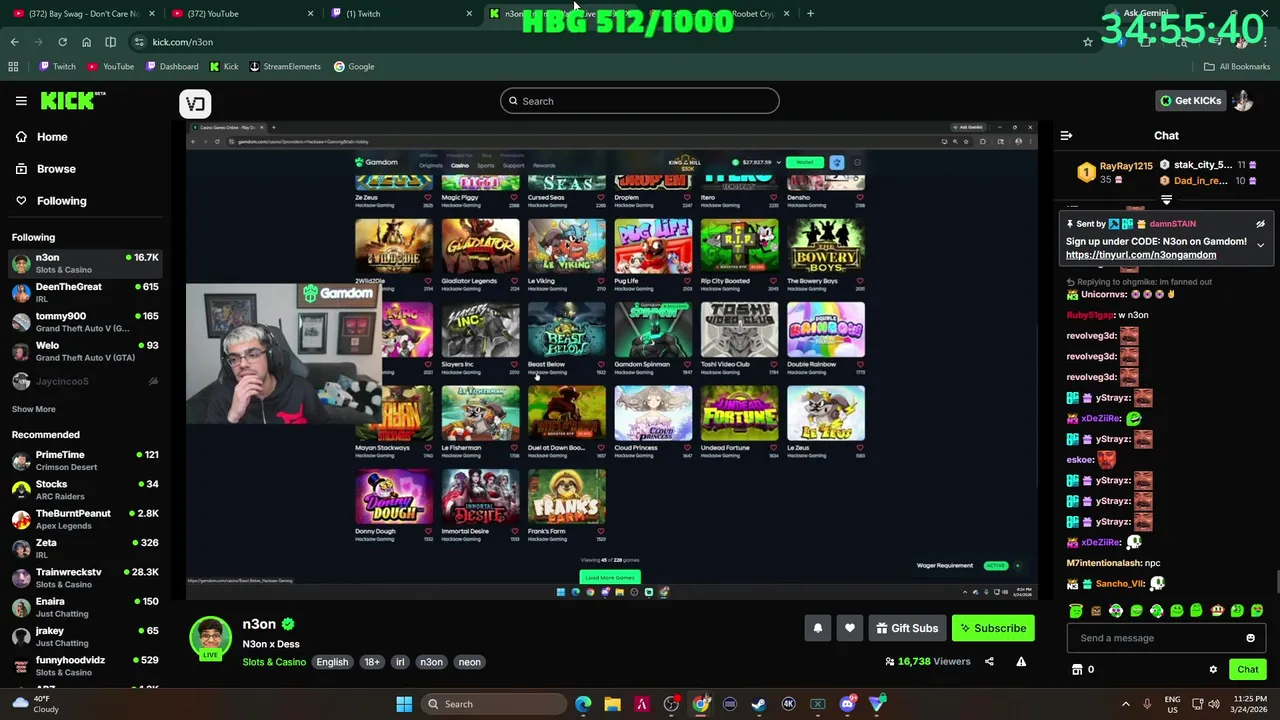Expand the pinned message chevron
The image size is (1280, 720).
point(1260,245)
